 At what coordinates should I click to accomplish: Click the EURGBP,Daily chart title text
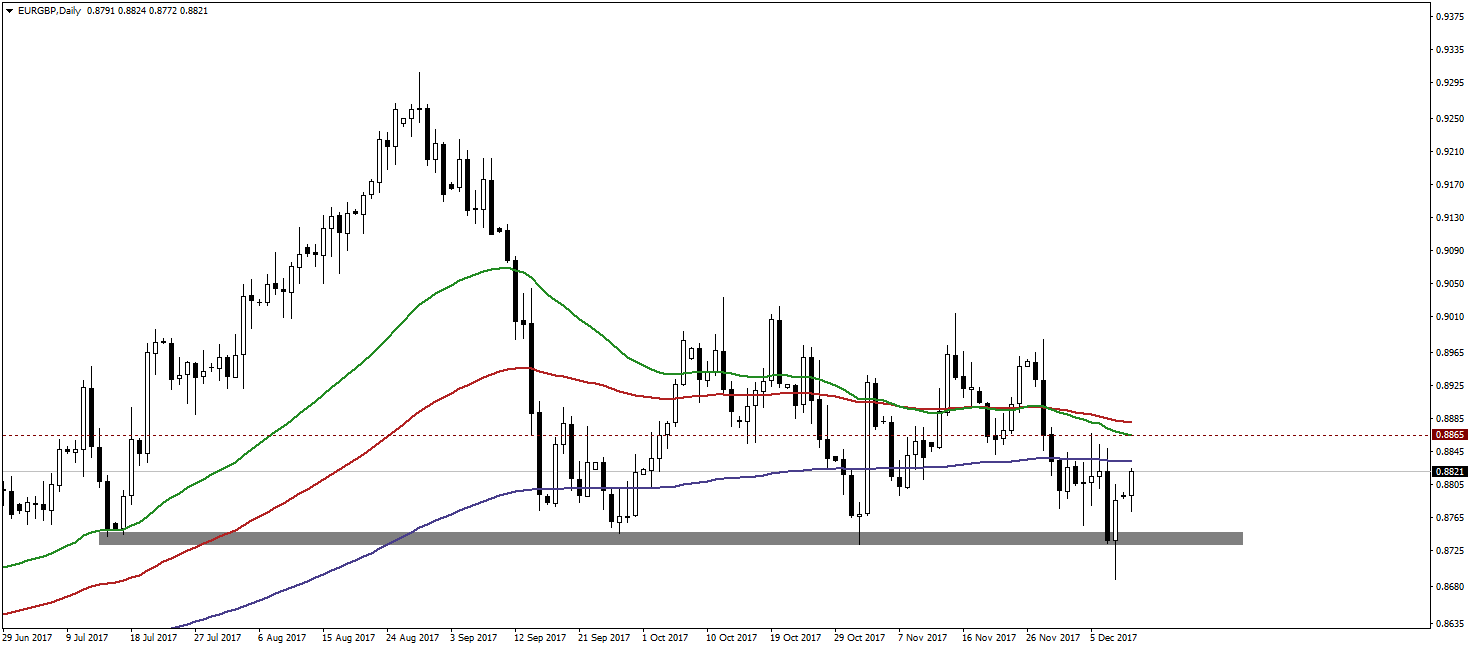point(49,10)
